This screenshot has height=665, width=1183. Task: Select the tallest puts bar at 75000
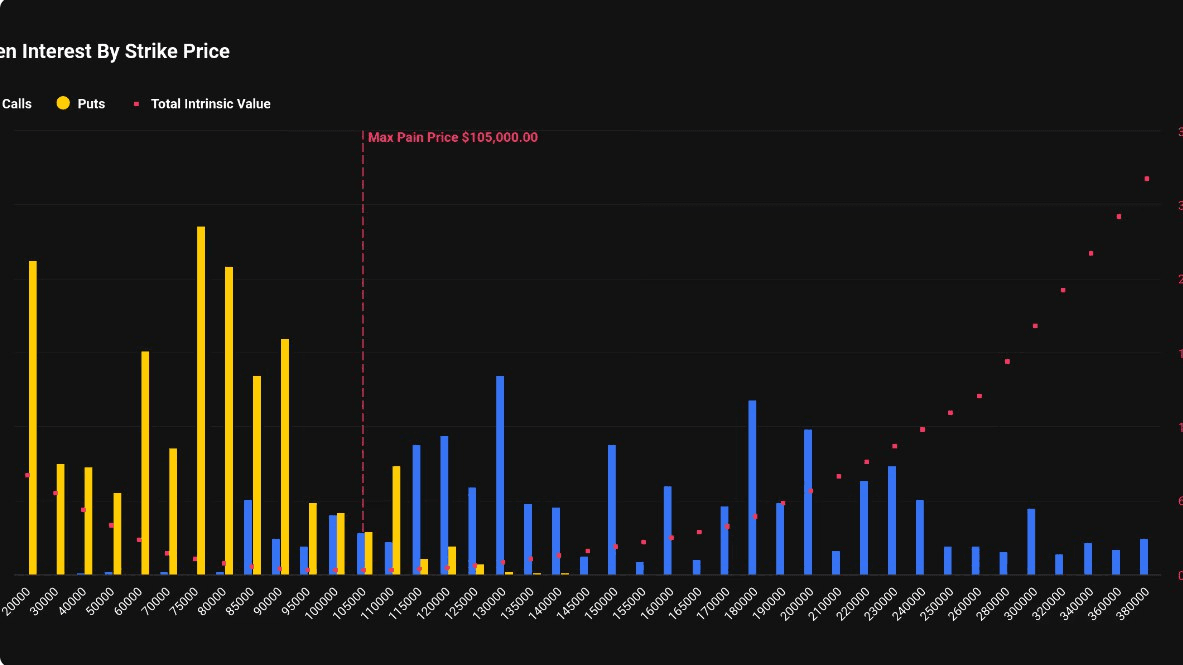201,400
